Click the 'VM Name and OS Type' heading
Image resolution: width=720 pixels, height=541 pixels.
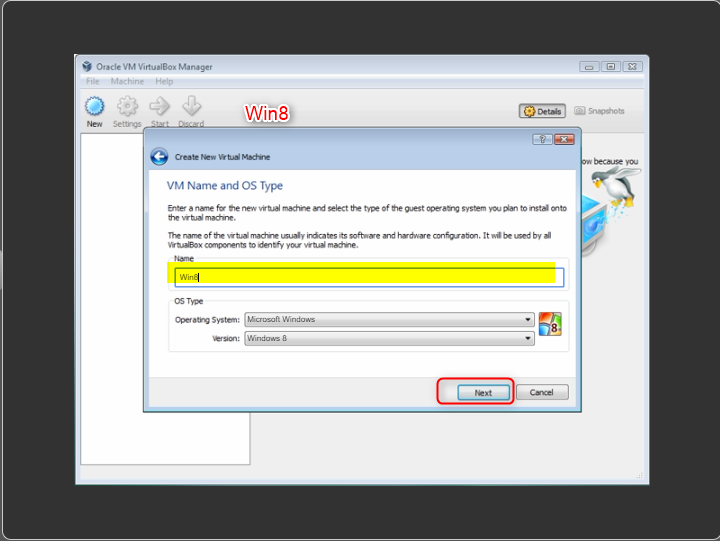pyautogui.click(x=225, y=186)
